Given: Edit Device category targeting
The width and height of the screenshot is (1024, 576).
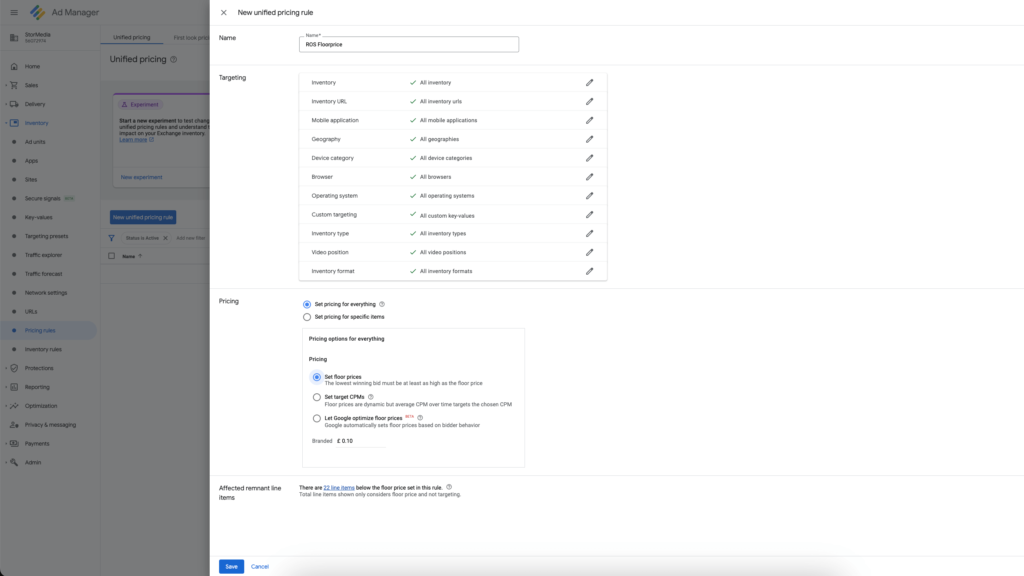Looking at the screenshot, I should click(589, 158).
